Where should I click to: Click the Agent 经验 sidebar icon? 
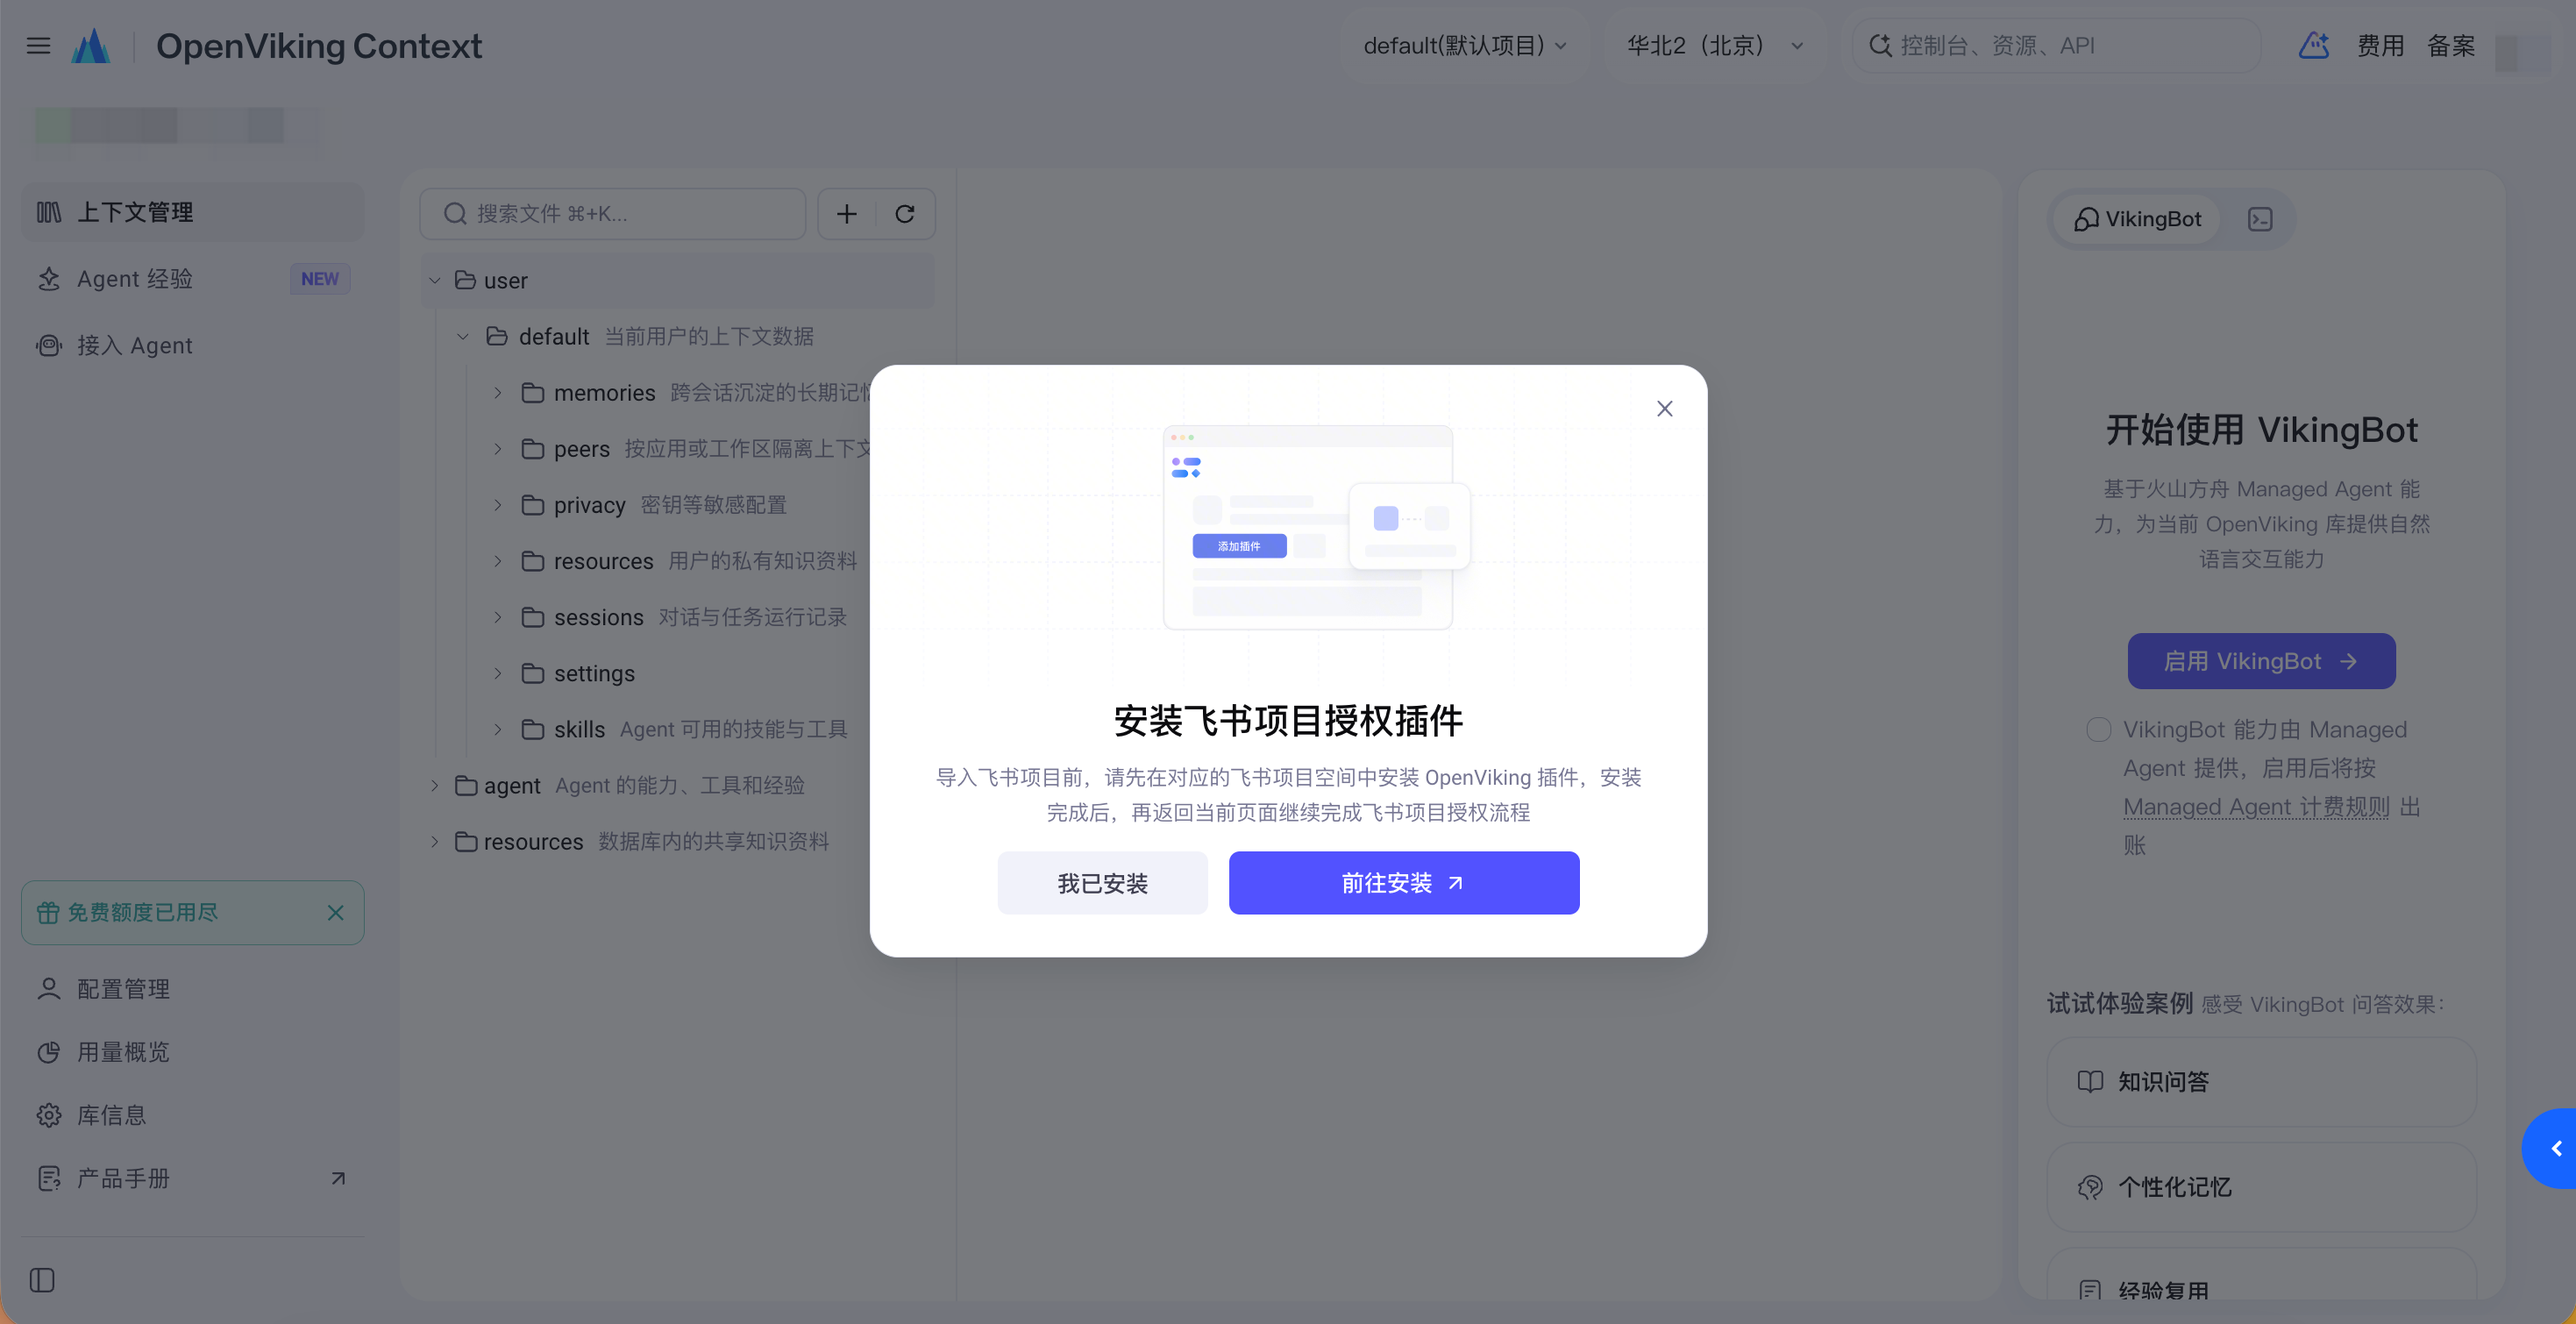coord(48,279)
